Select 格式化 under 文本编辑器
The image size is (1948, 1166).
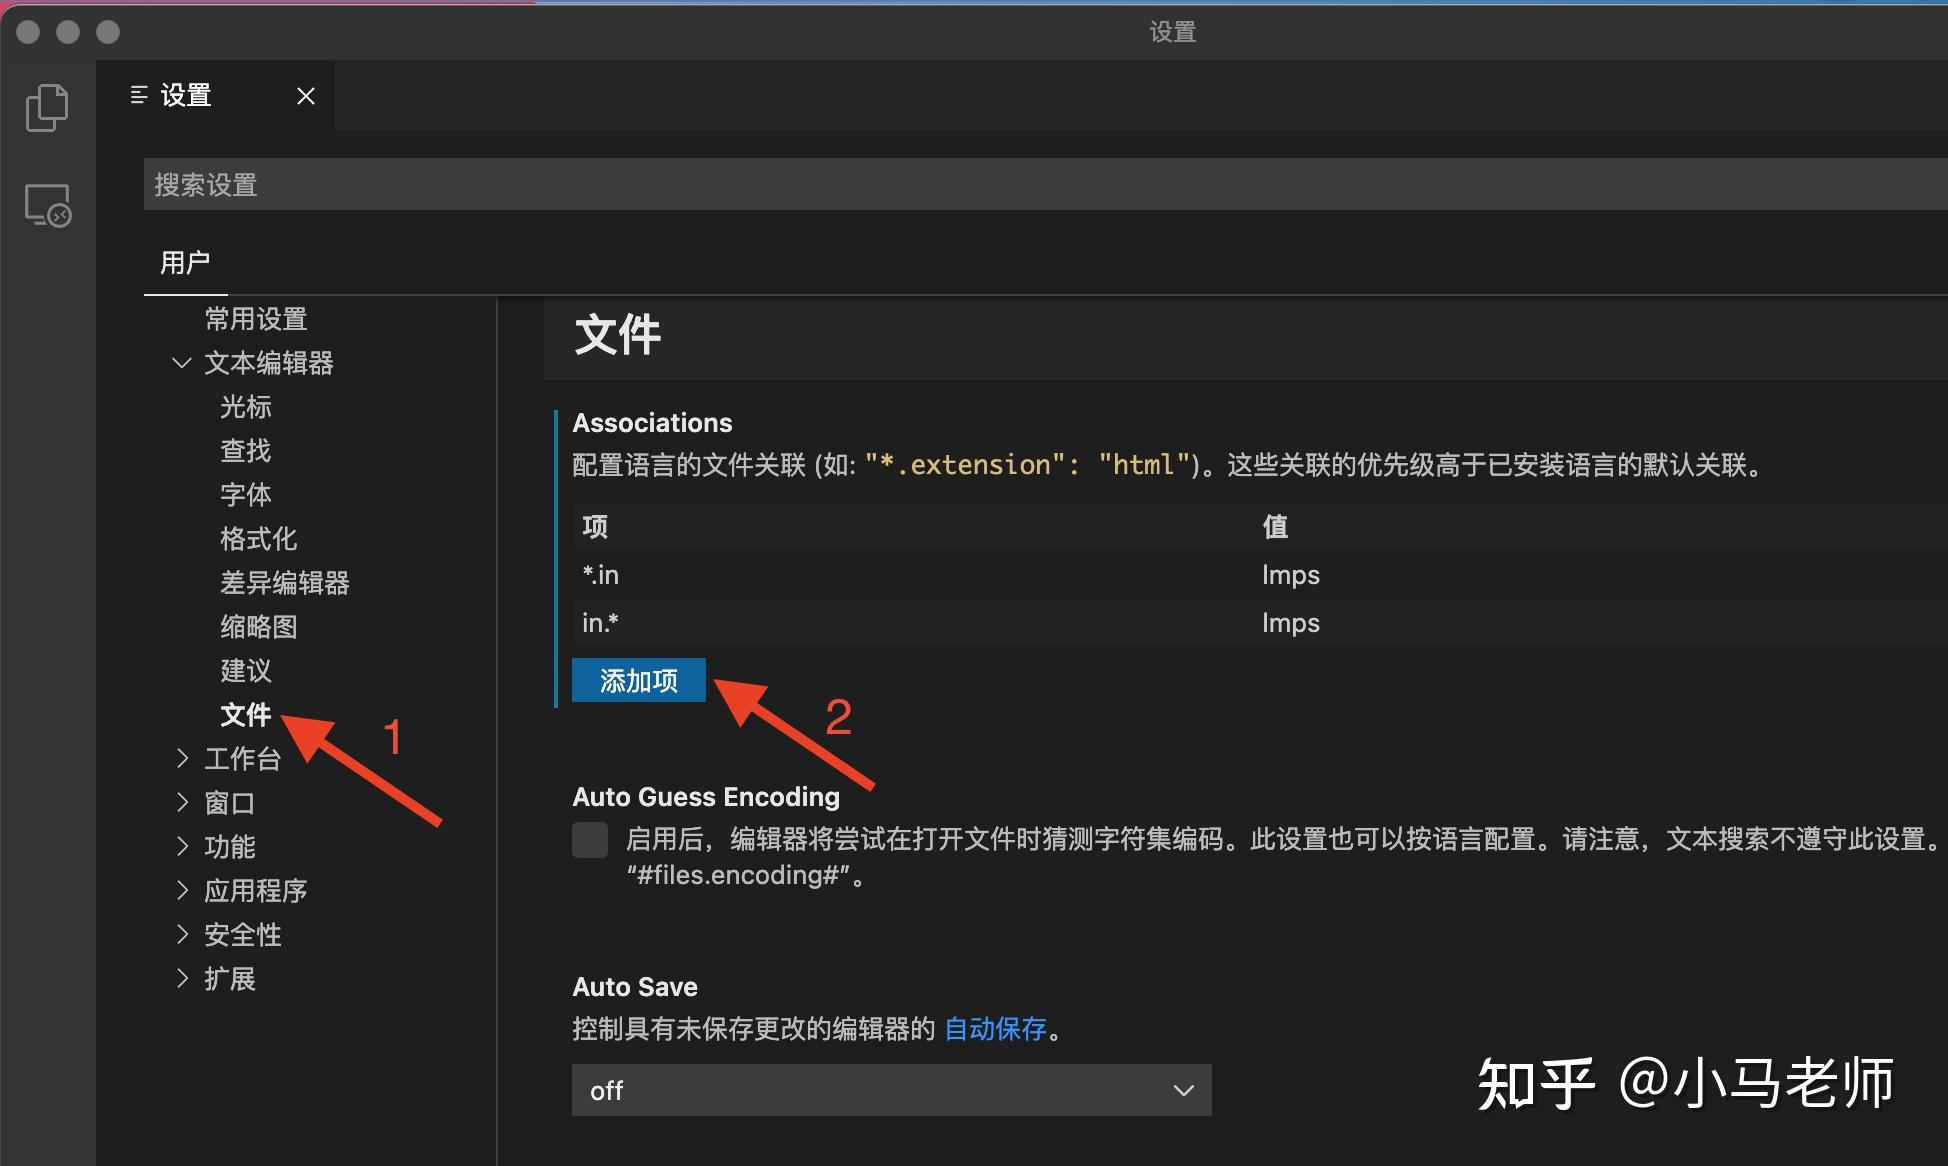click(258, 538)
